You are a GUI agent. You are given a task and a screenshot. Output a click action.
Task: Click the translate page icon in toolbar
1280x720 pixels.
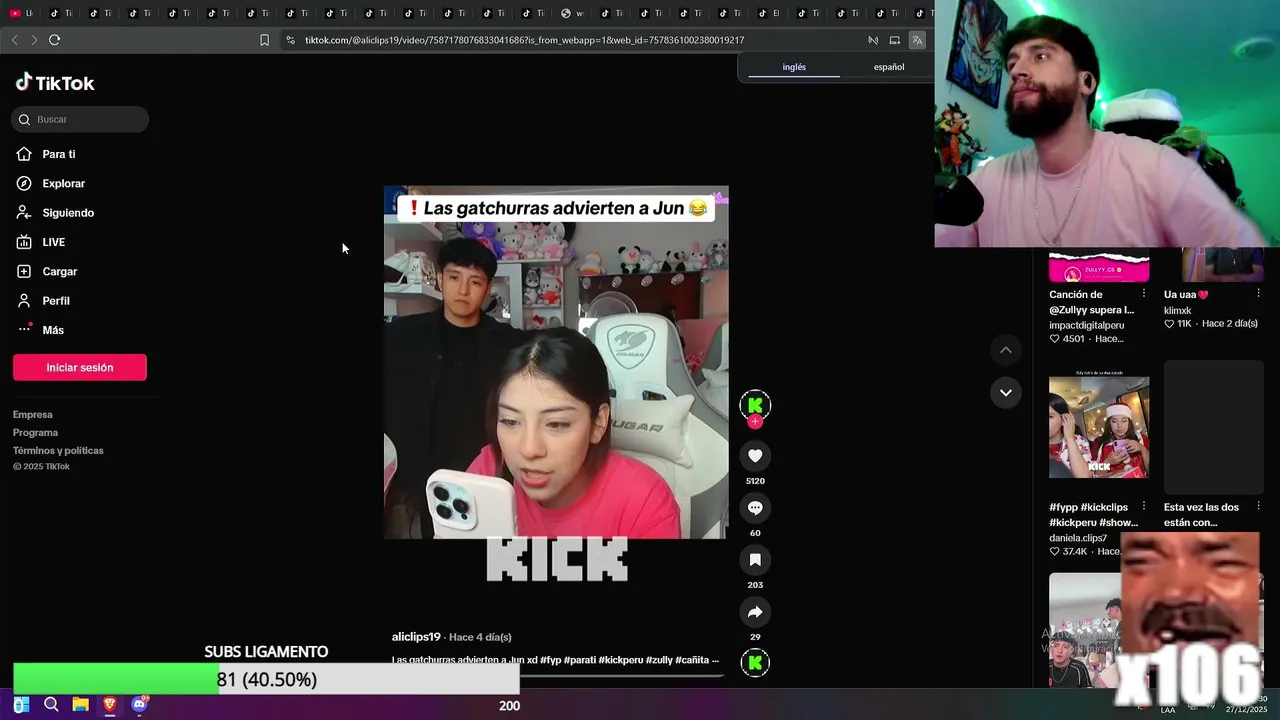(917, 40)
